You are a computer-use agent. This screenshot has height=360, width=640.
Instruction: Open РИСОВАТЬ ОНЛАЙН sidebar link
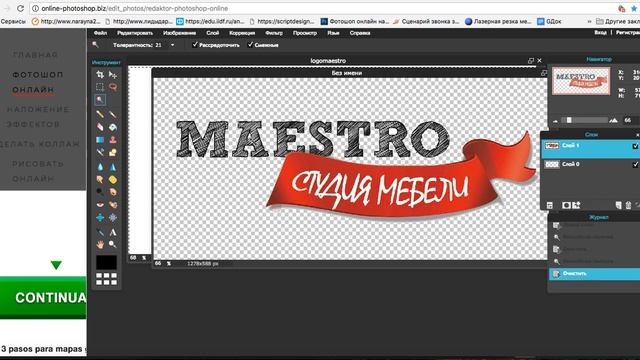pos(38,171)
